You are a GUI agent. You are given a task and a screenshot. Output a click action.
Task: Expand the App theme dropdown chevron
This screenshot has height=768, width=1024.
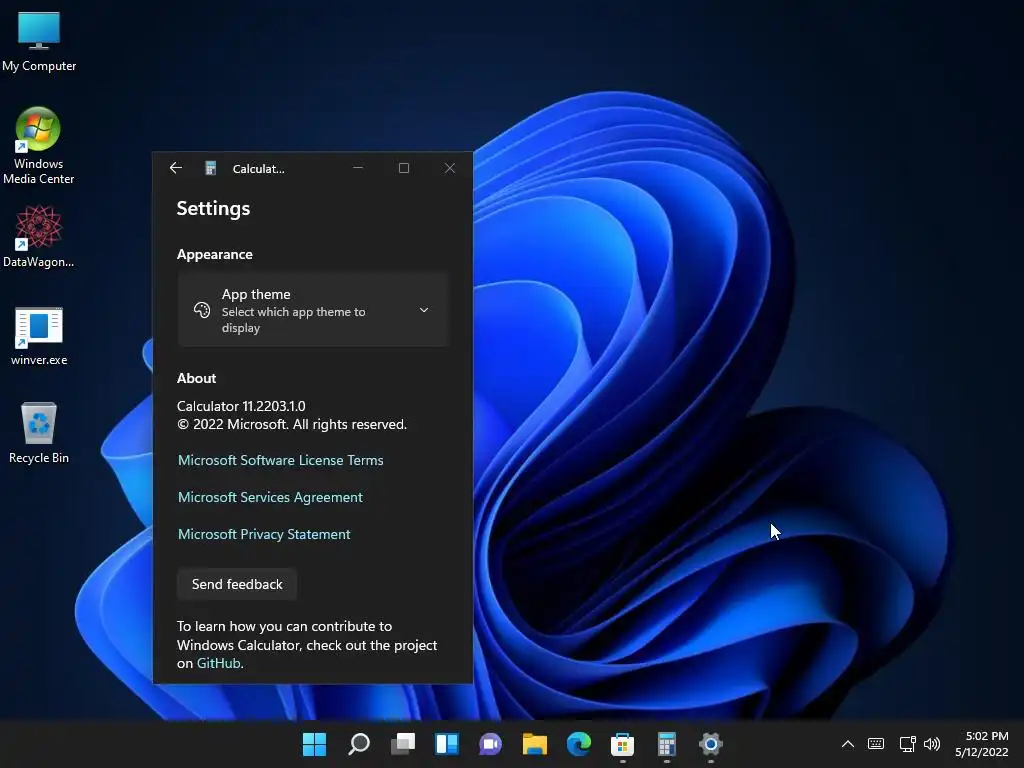point(424,310)
